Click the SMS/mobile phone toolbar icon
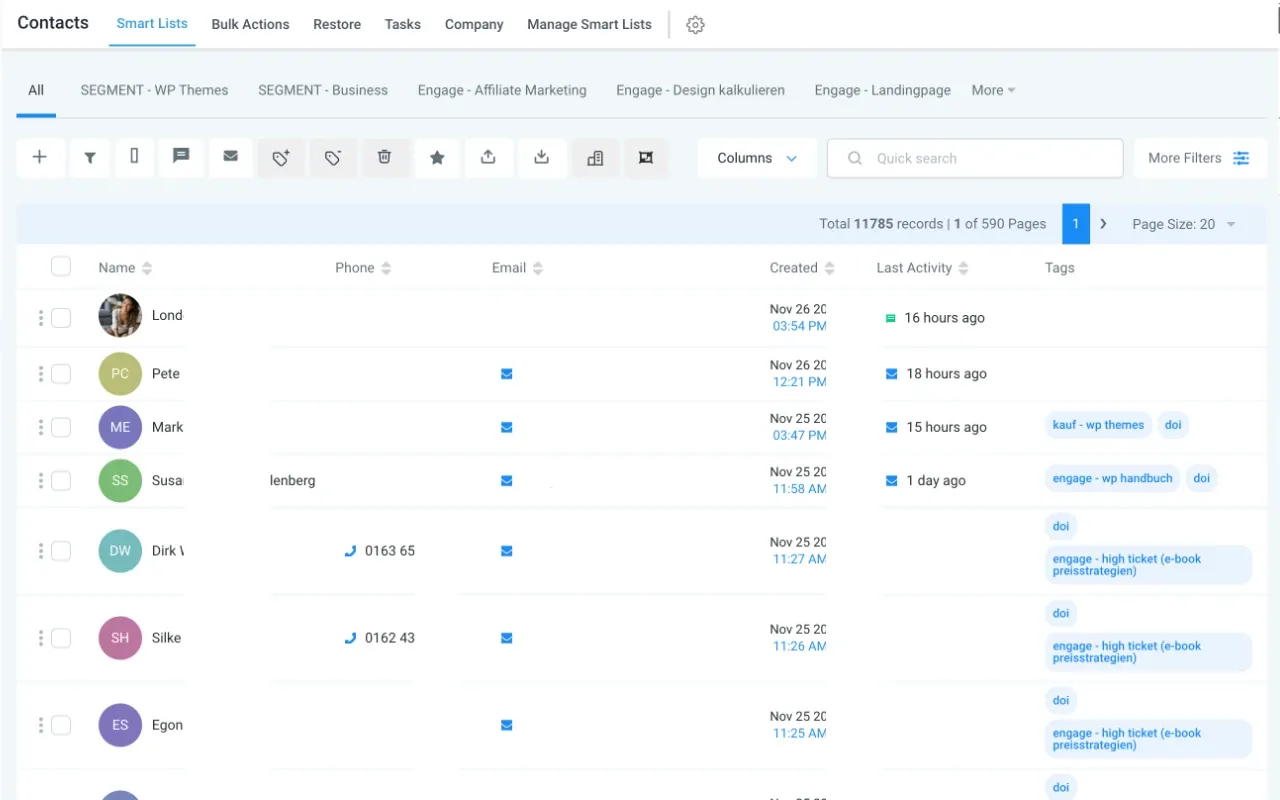1280x800 pixels. tap(134, 157)
